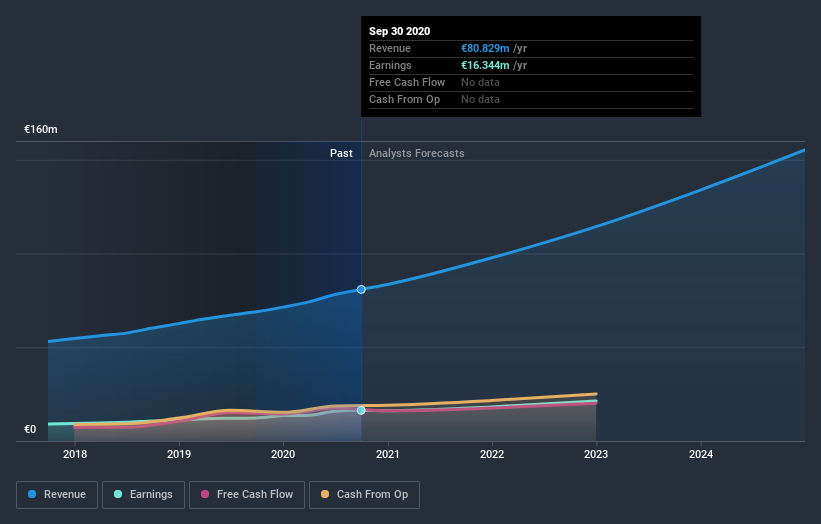Click the 2024 x-axis label
This screenshot has width=821, height=524.
[701, 454]
